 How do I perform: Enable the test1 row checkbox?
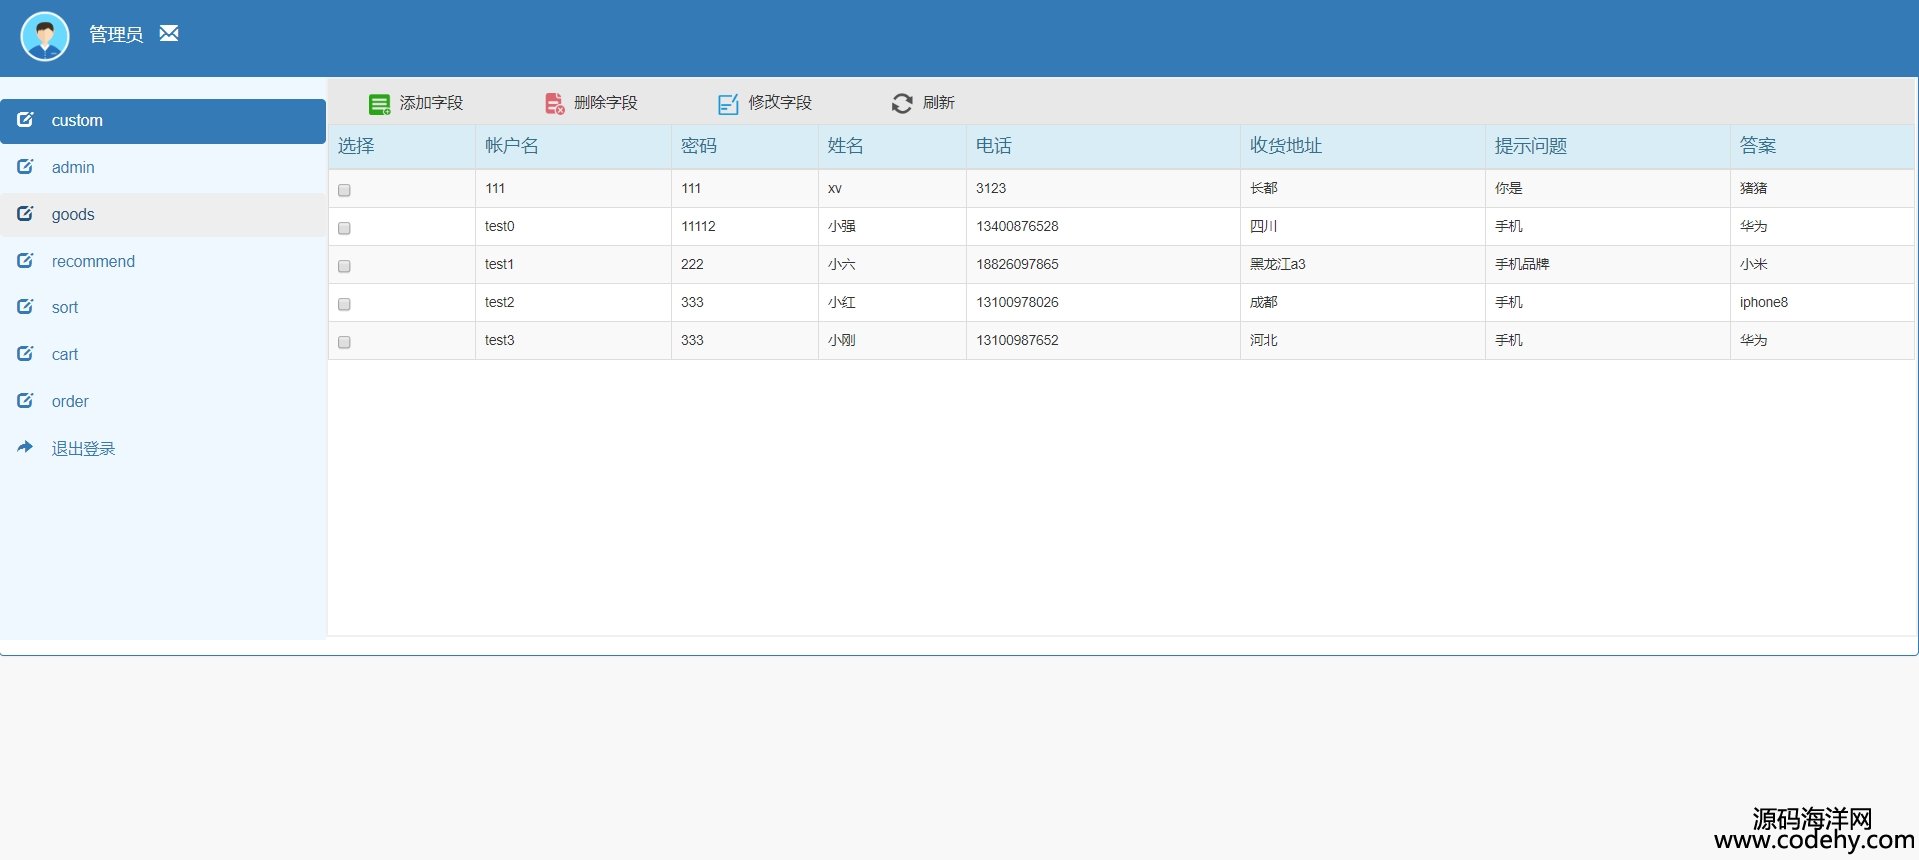pos(344,266)
